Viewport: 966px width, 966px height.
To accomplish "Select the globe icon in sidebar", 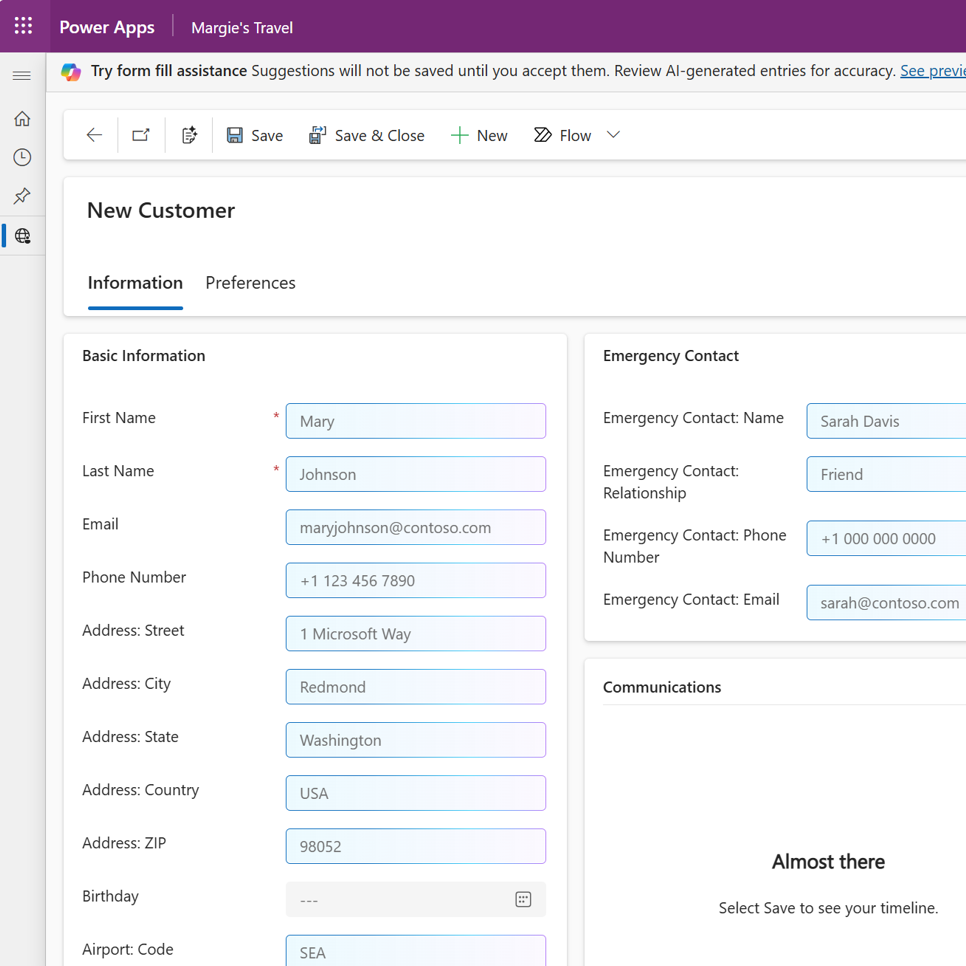I will tap(23, 235).
